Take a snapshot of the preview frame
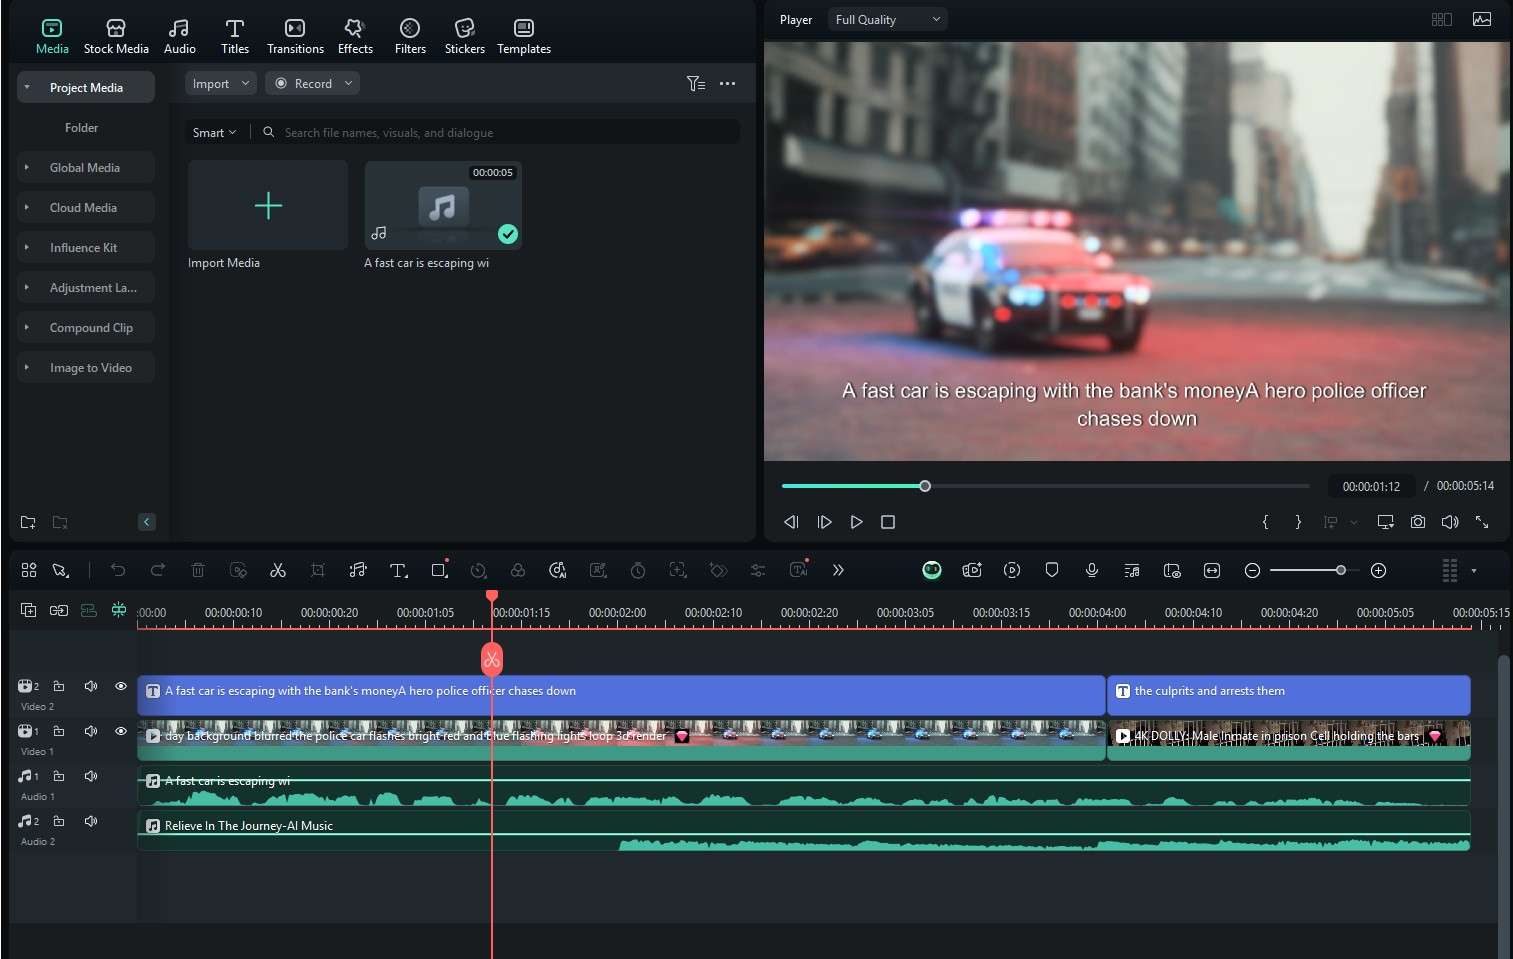 [1418, 522]
